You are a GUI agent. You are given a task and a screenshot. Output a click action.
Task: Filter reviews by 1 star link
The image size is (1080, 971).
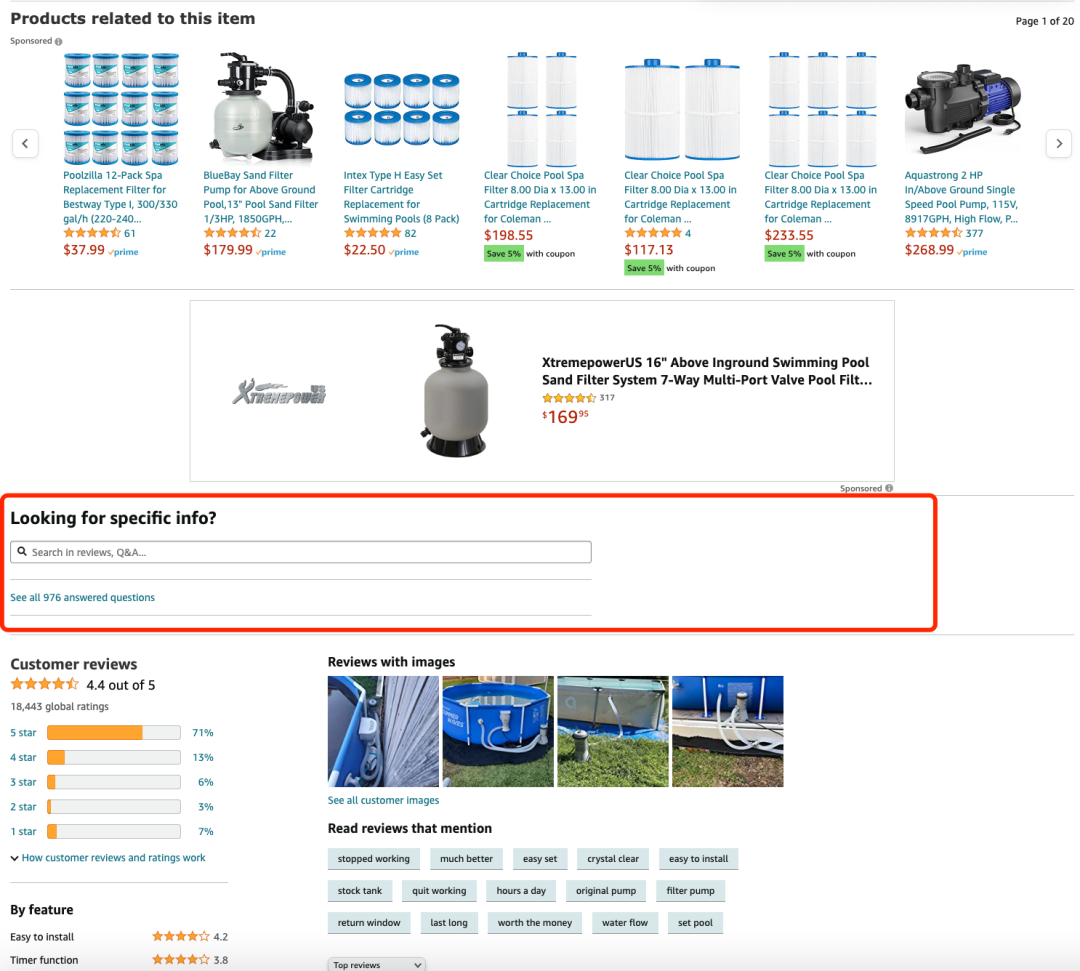pyautogui.click(x=23, y=831)
